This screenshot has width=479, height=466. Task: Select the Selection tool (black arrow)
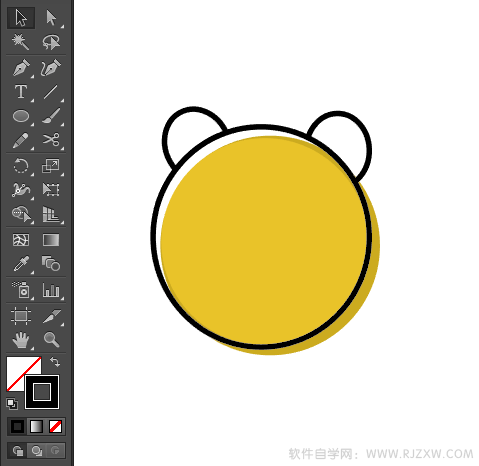pos(21,18)
